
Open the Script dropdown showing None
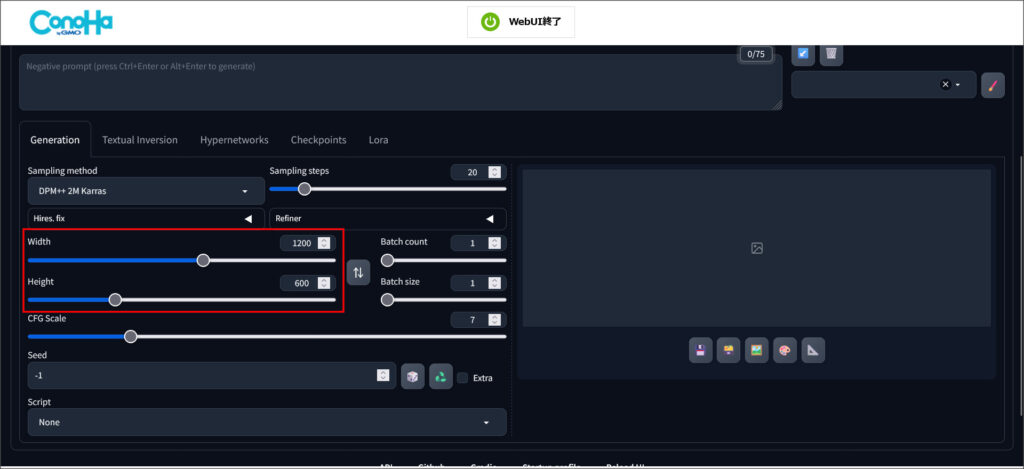(267, 422)
